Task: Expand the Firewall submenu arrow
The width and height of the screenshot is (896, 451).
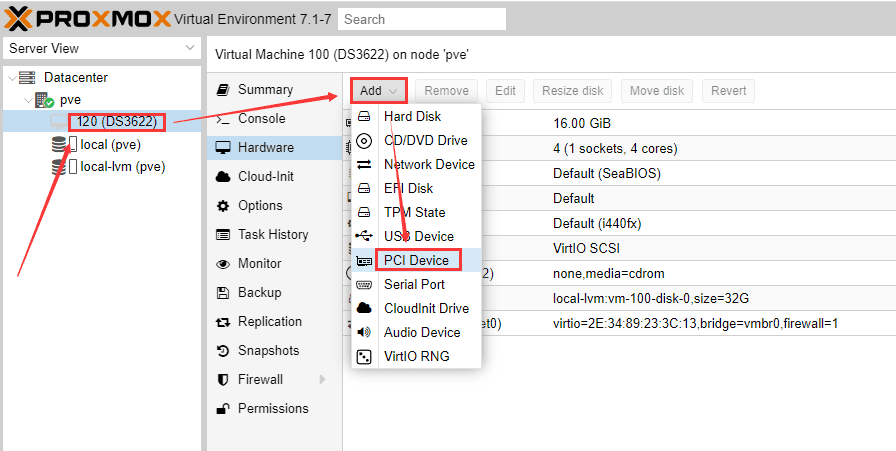Action: click(323, 380)
